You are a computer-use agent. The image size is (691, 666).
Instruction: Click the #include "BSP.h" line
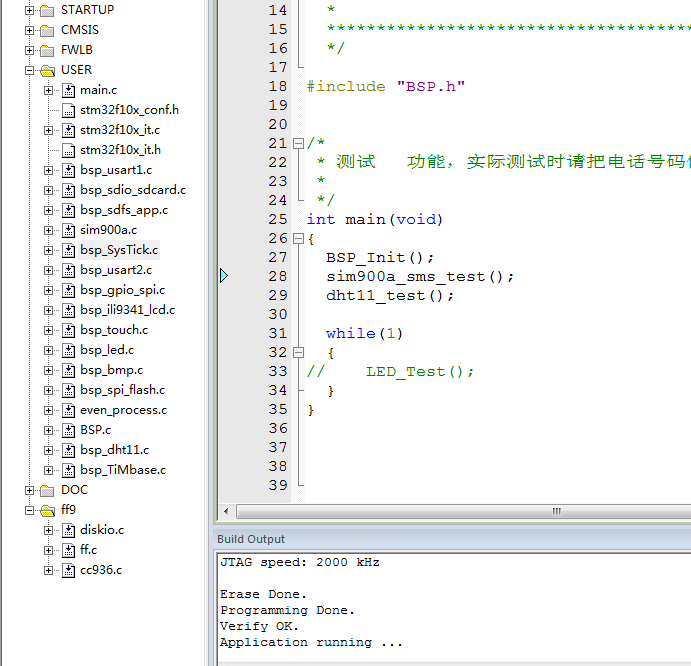[x=386, y=86]
